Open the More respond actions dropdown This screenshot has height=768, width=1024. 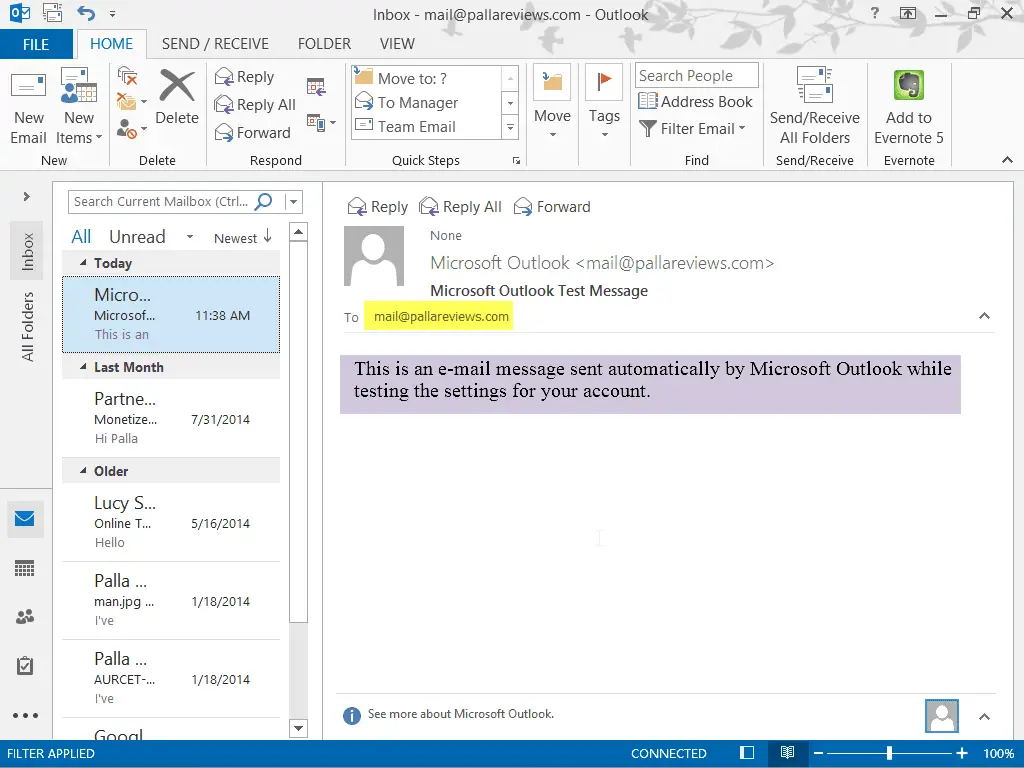click(321, 122)
